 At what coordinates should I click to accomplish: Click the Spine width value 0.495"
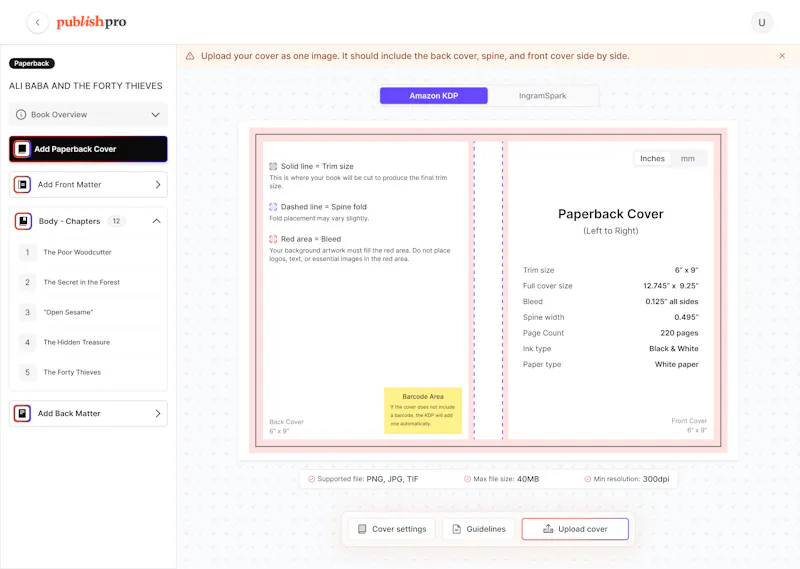[686, 317]
